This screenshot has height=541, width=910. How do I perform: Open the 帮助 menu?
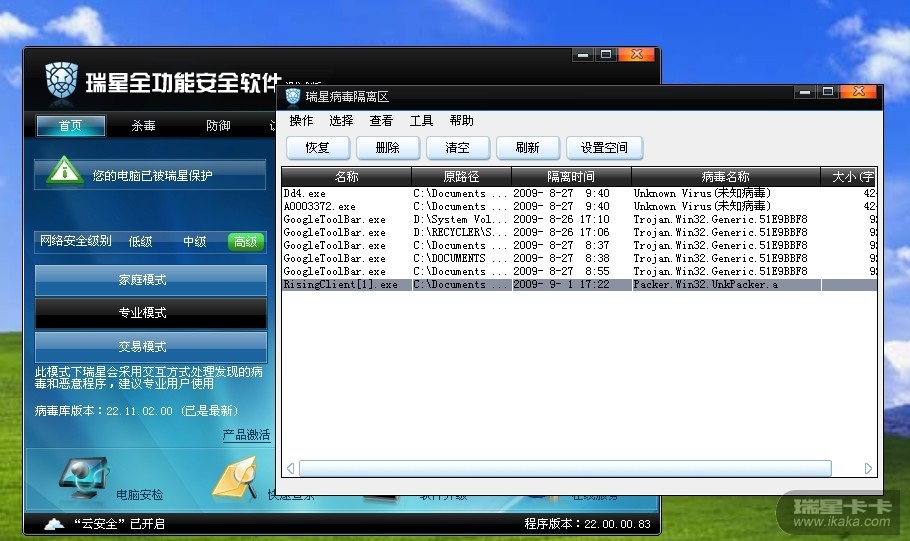[x=461, y=121]
